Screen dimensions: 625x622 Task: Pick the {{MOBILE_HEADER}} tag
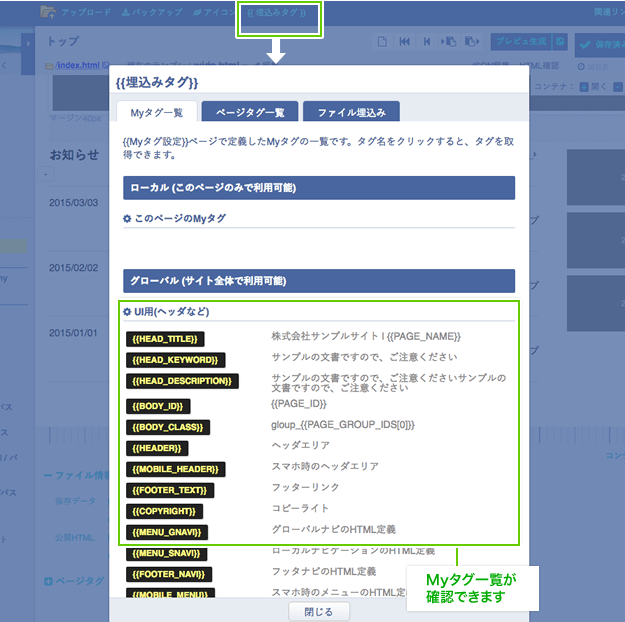click(x=176, y=469)
